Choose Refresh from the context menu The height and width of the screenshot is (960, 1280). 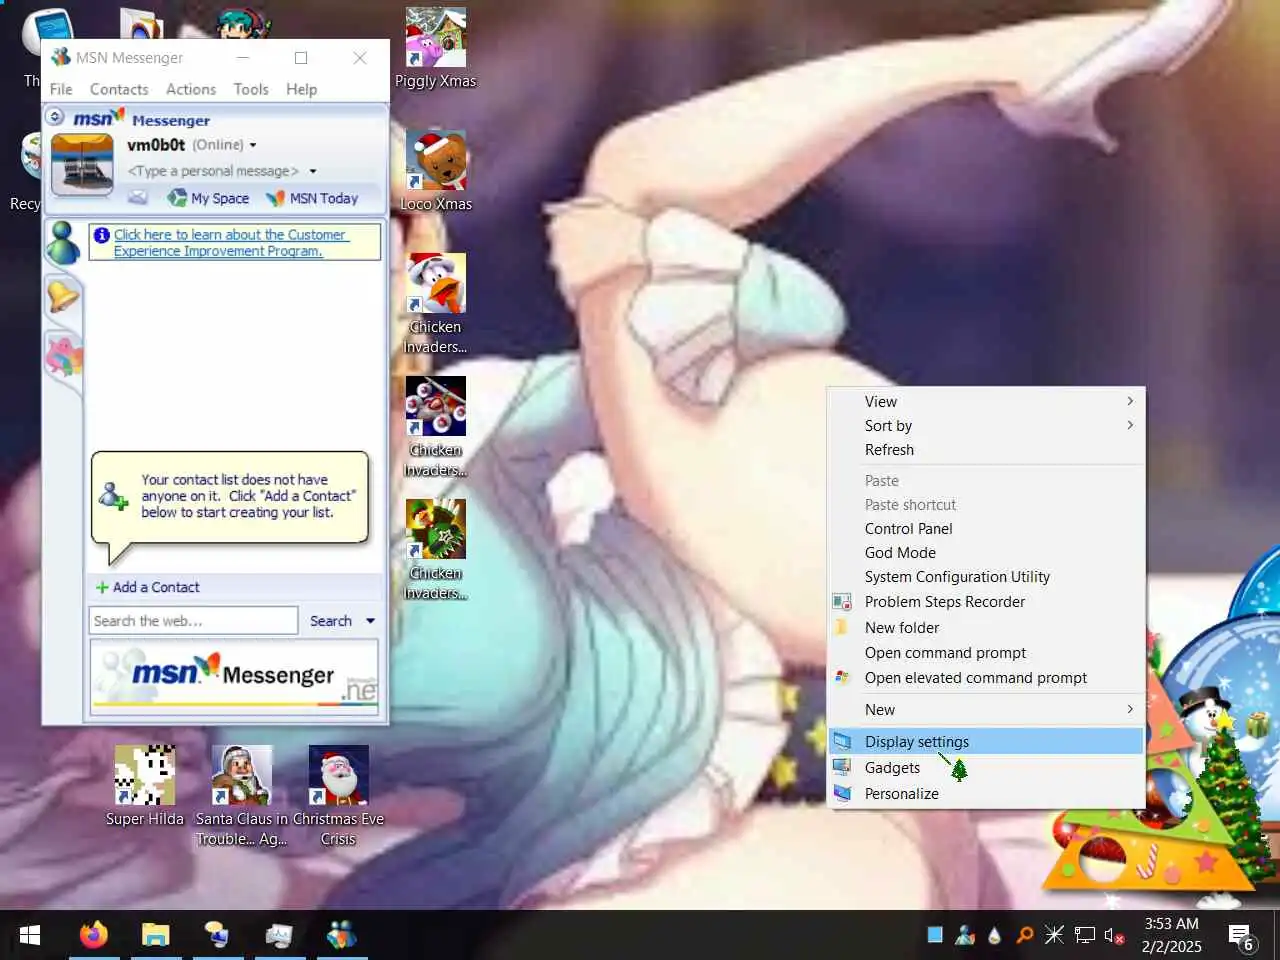(x=986, y=450)
